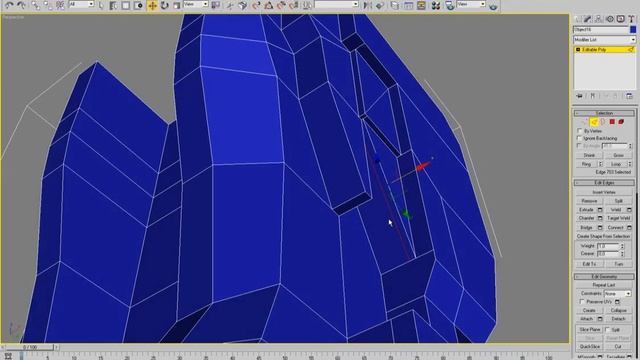
Task: Click the Quick Render teapot icon
Action: pyautogui.click(x=493, y=6)
